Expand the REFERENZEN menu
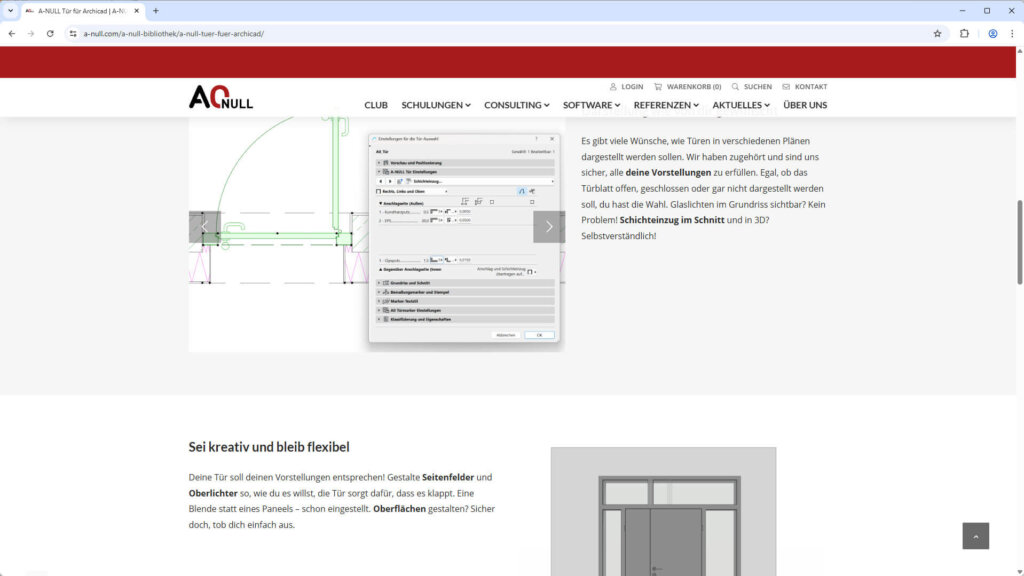 666,104
